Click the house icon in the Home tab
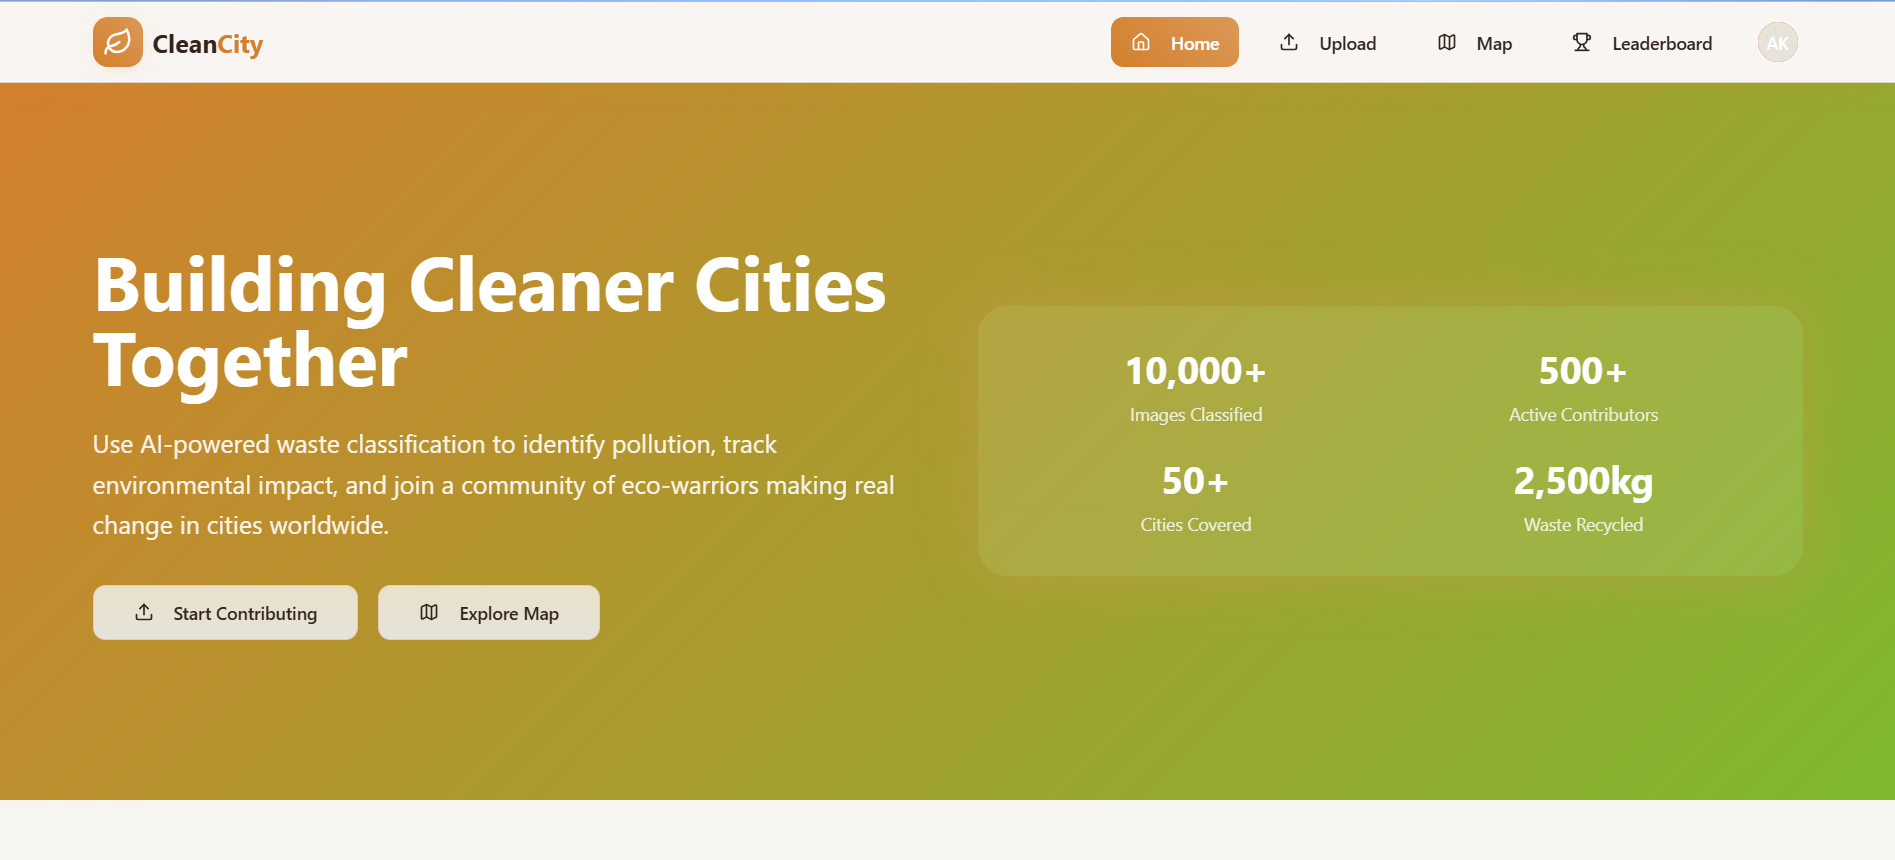1895x860 pixels. pos(1141,42)
